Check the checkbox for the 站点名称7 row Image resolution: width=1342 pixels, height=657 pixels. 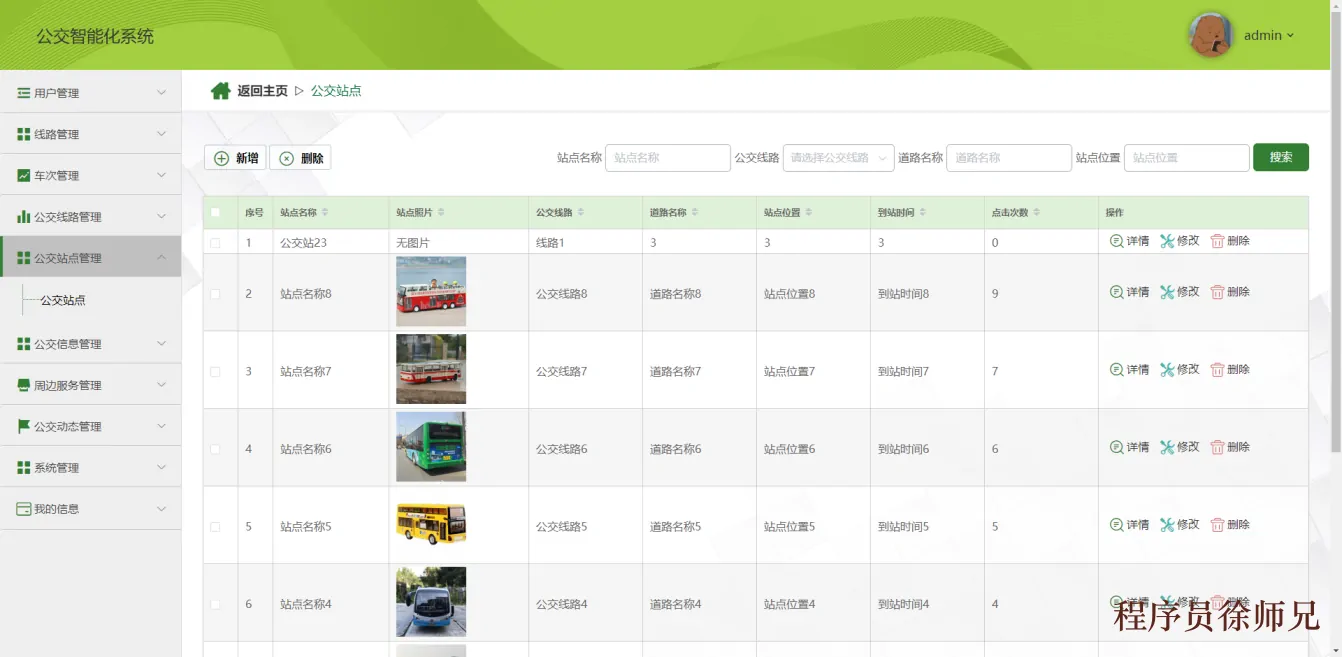[215, 371]
